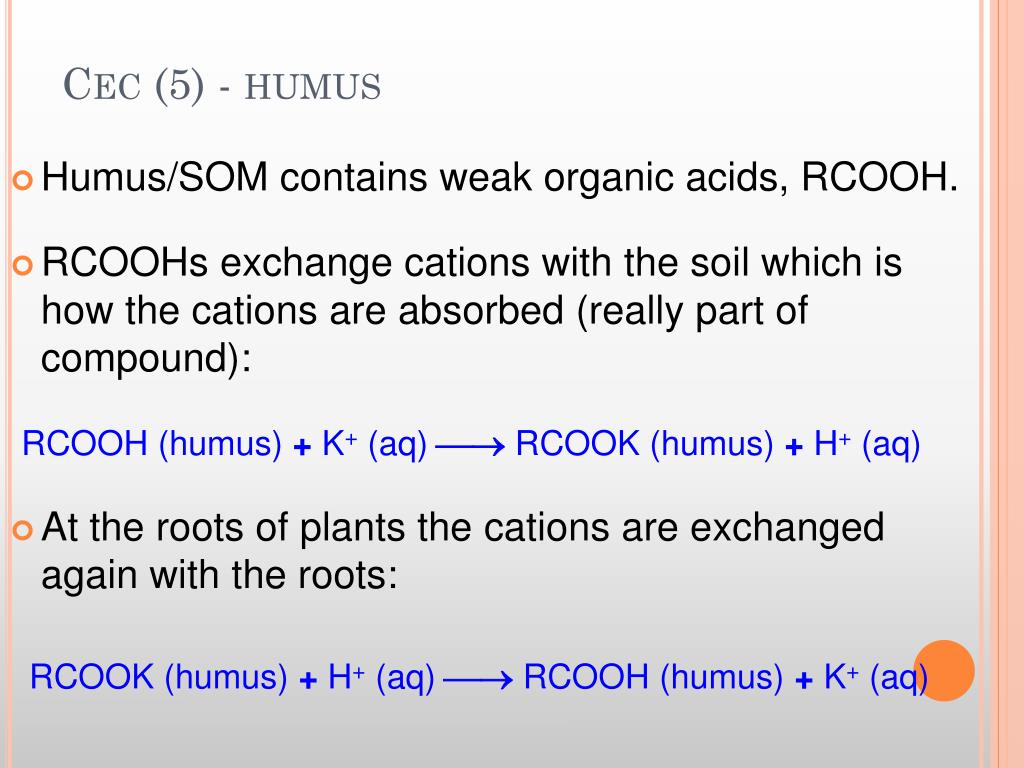1024x768 pixels.
Task: Click the word 'RCOOH.' ending the first bullet
Action: [x=880, y=177]
